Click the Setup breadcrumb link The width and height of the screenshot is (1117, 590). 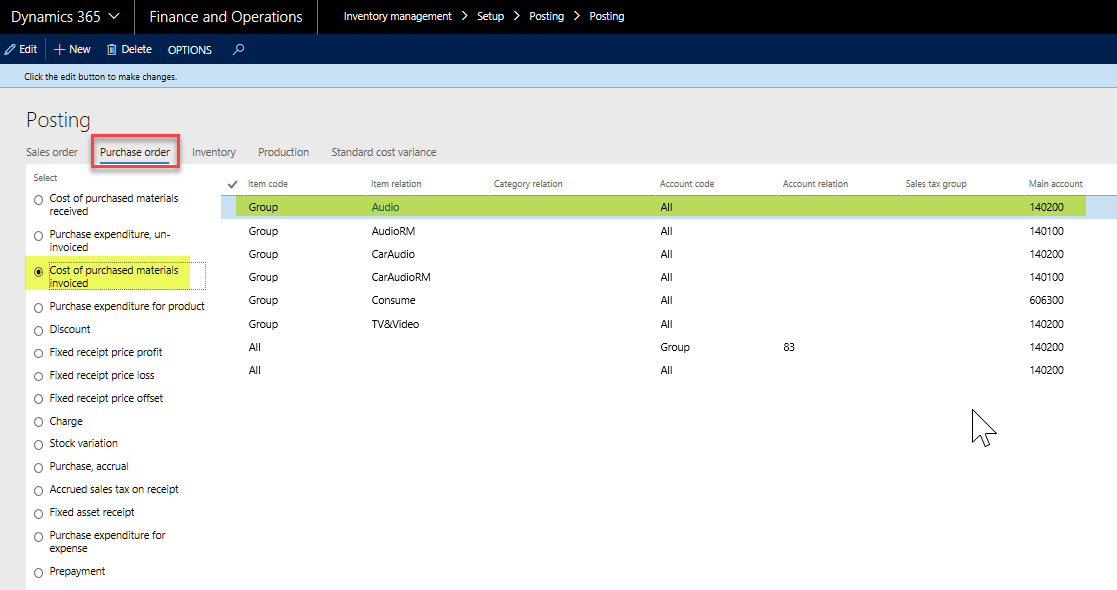(x=490, y=17)
